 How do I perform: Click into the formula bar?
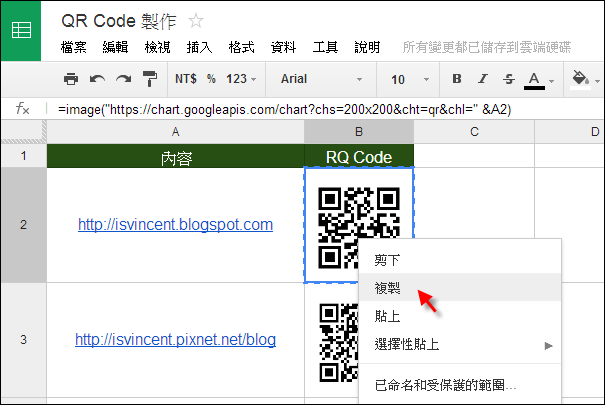pos(324,110)
